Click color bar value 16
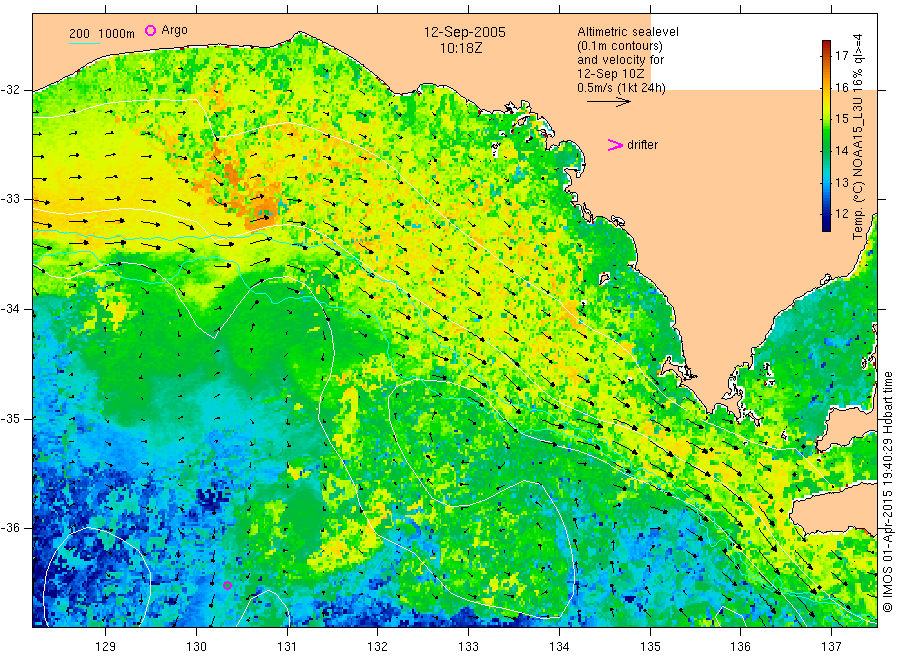This screenshot has height=660, width=900. tap(841, 88)
